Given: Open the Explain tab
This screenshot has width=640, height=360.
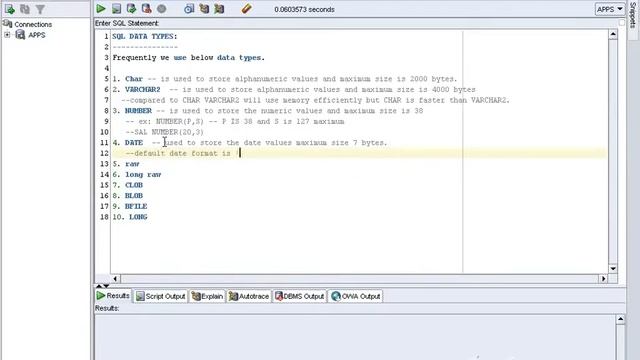Looking at the screenshot, I should point(207,296).
